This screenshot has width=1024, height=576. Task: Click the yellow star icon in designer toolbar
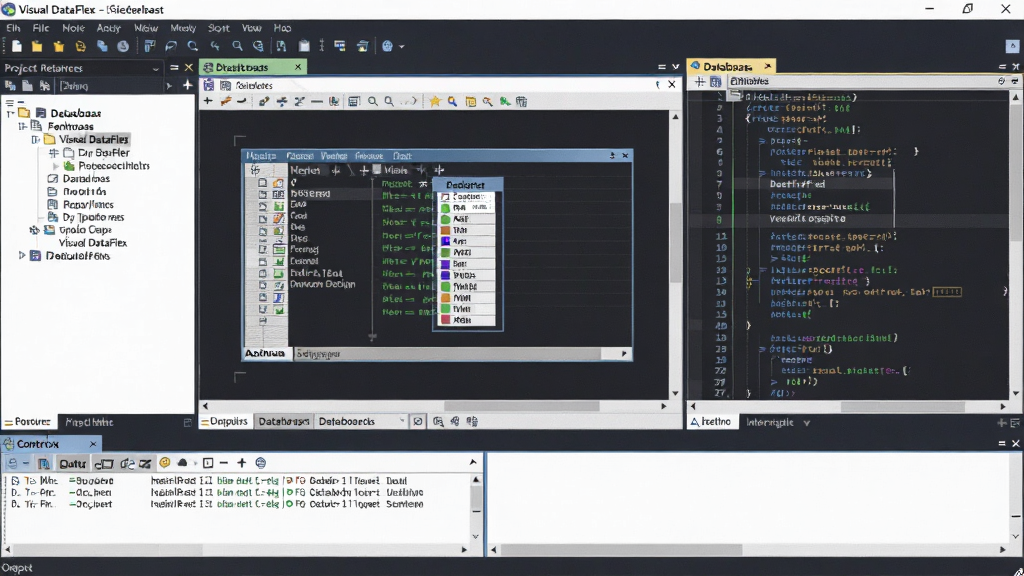435,101
